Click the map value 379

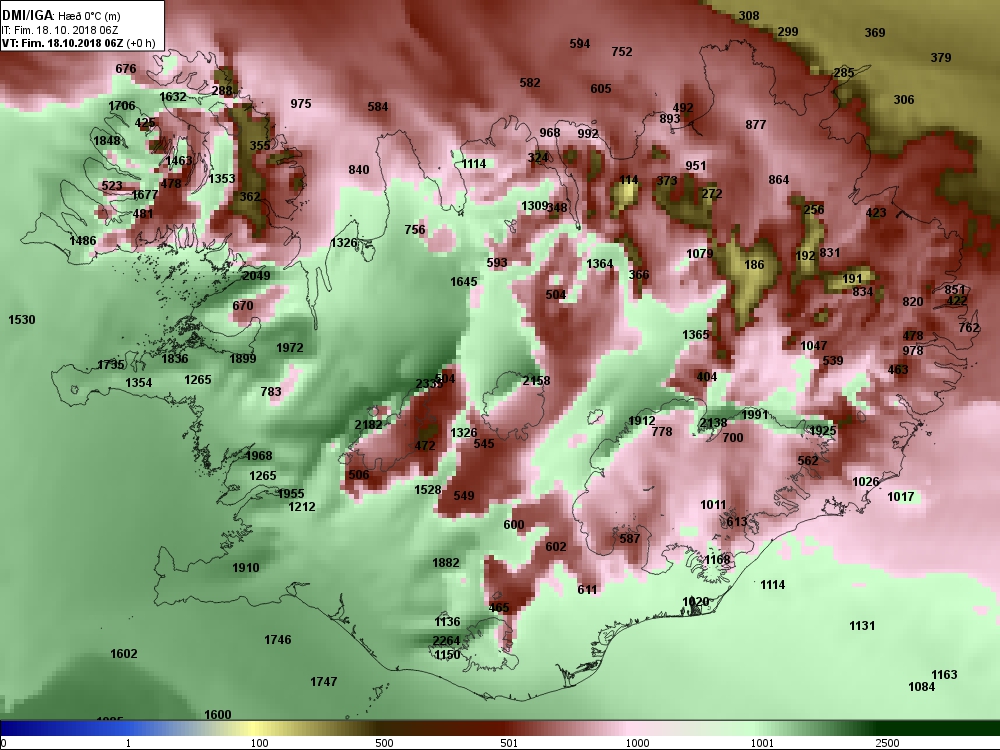click(x=941, y=57)
